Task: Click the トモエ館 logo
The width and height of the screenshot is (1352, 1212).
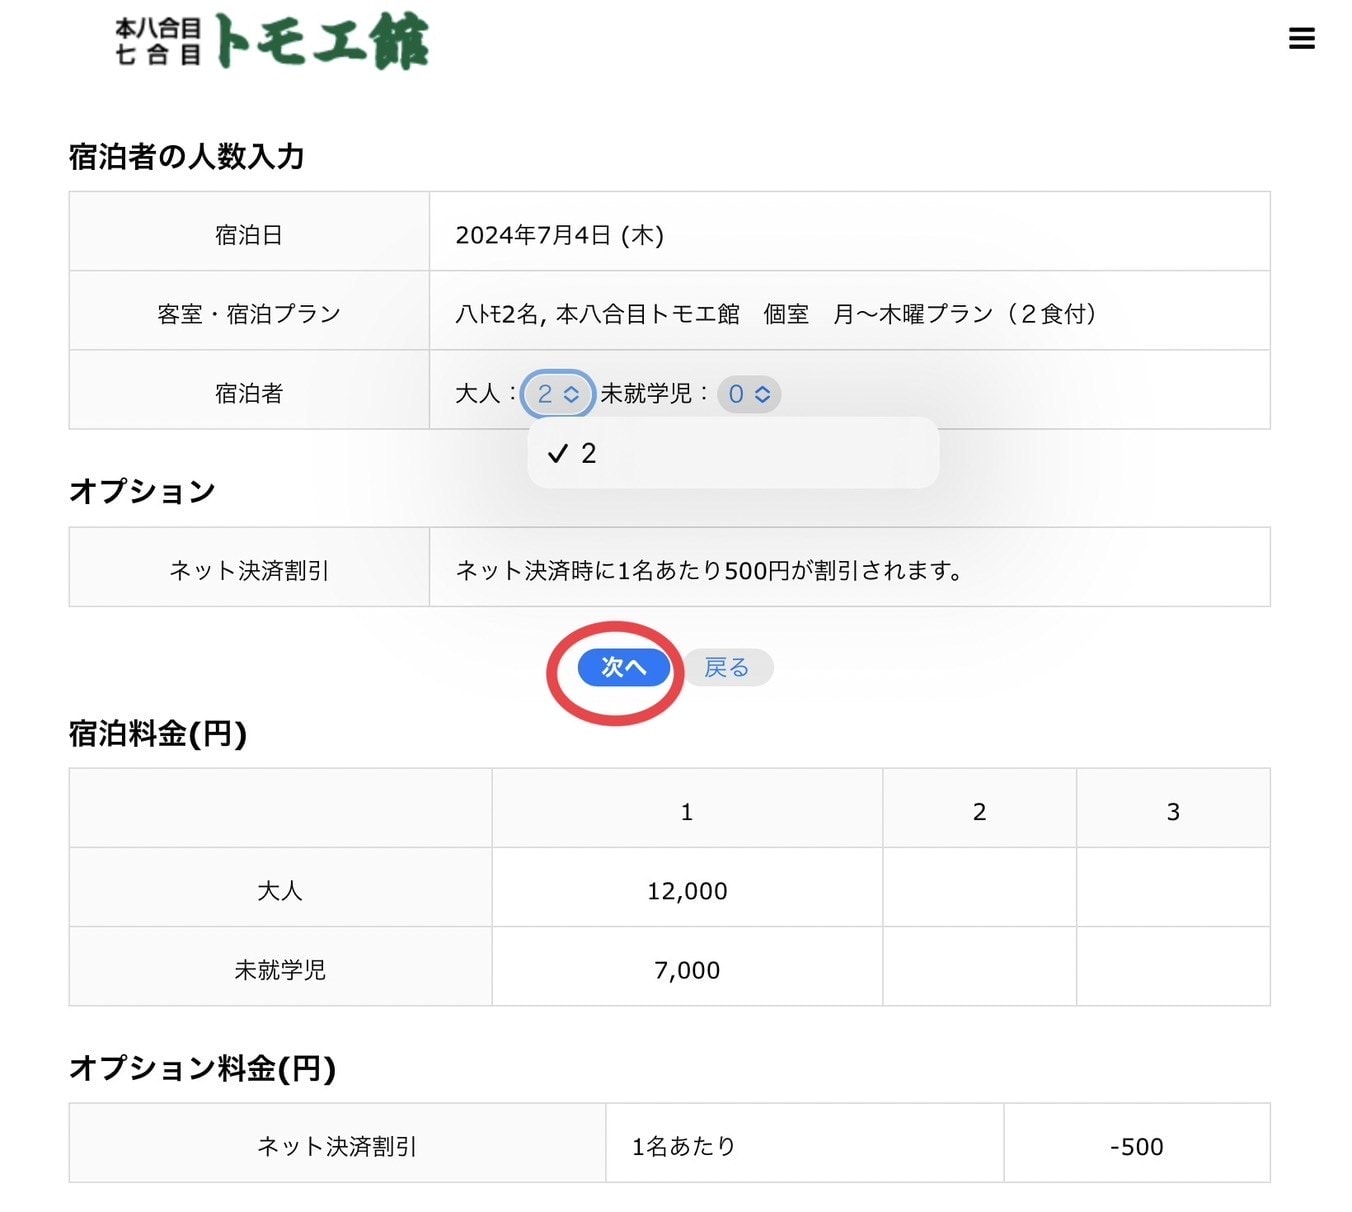Action: [x=272, y=41]
